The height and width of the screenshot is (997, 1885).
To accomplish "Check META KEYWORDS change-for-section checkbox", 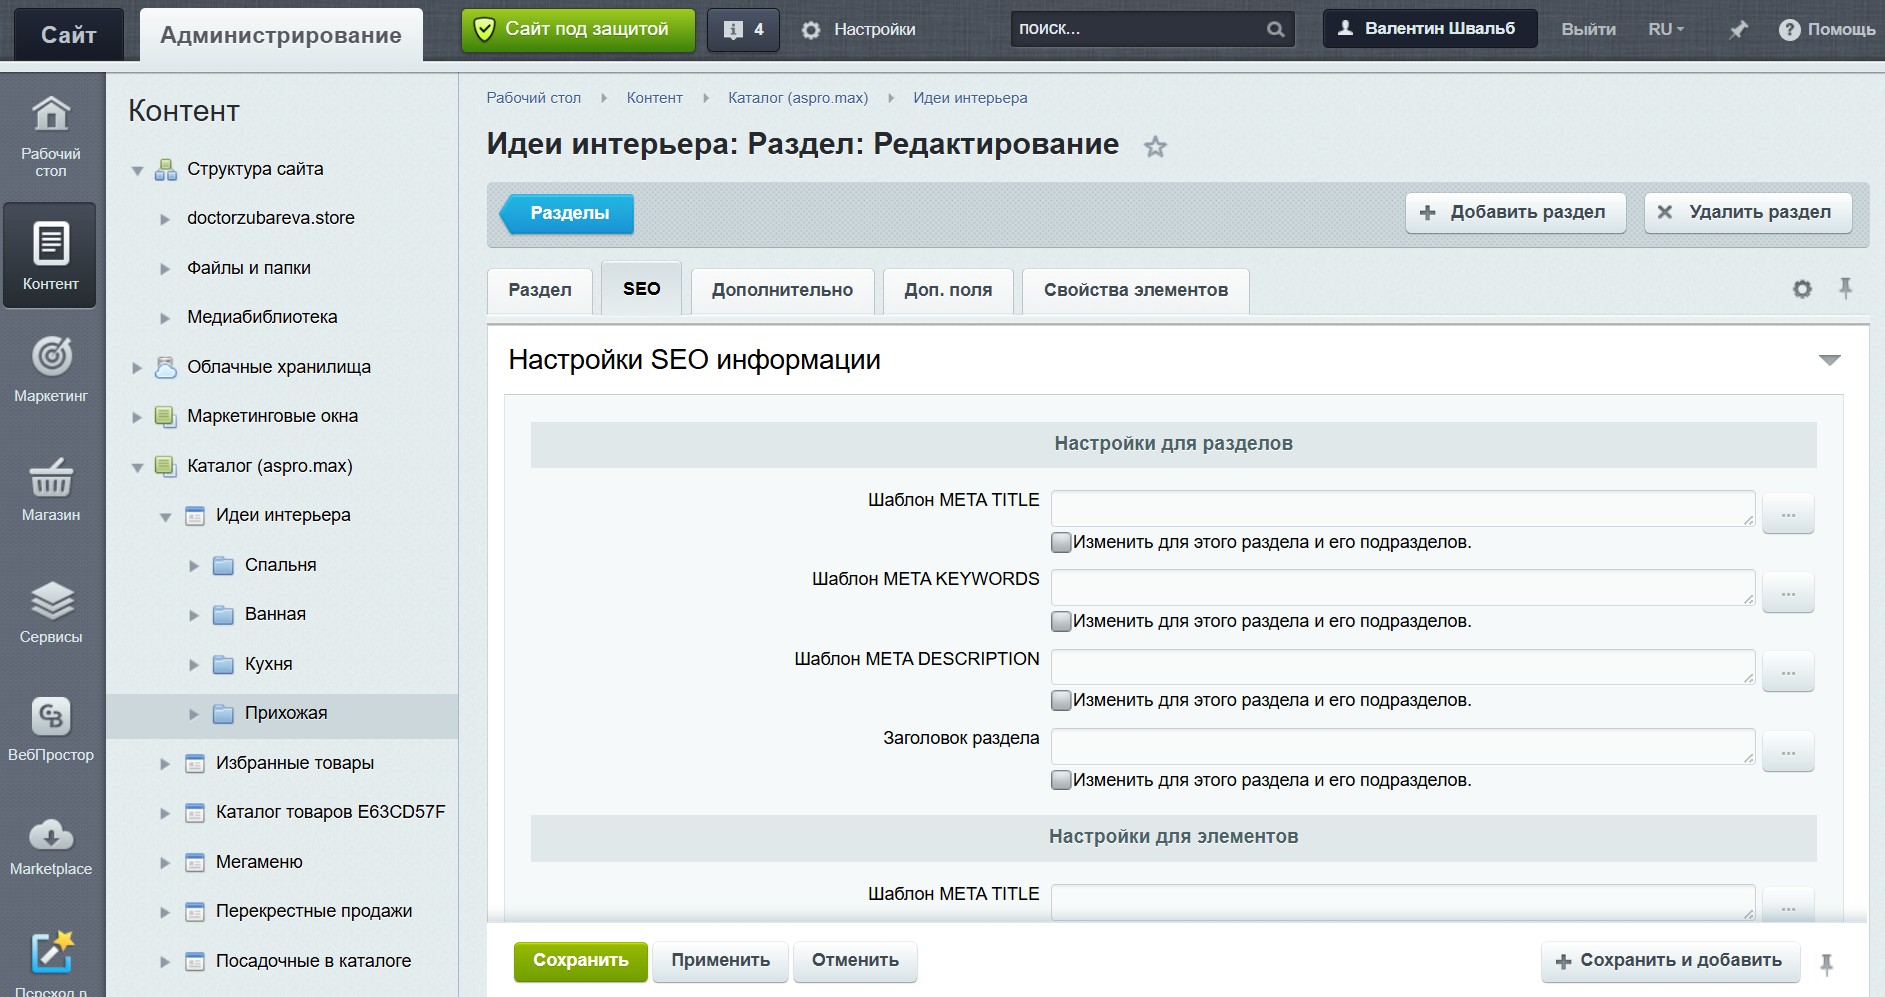I will pos(1061,621).
